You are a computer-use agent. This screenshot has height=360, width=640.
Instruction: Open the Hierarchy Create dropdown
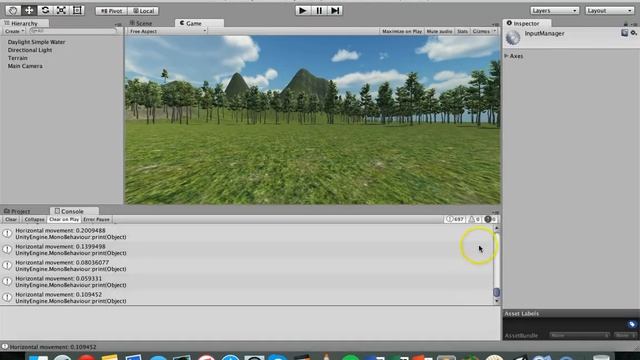[14, 31]
